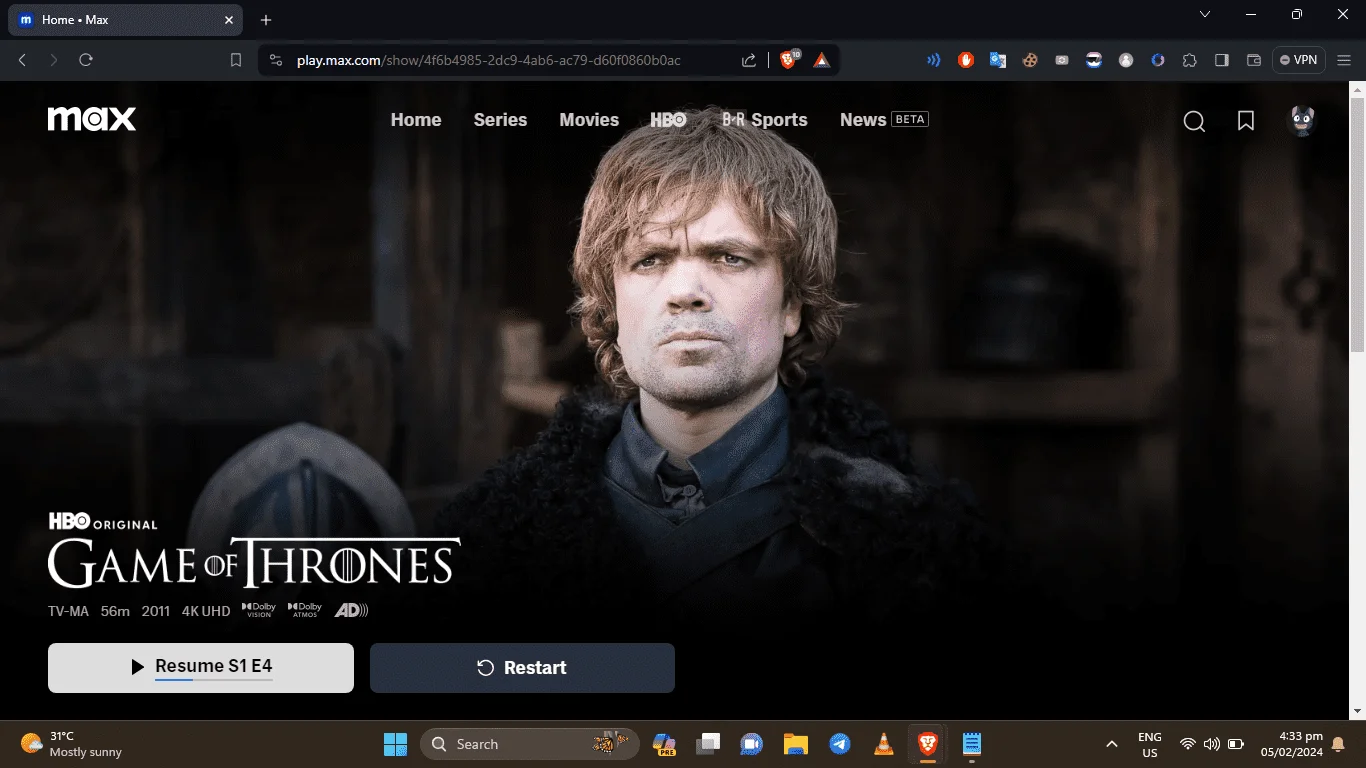Go forward in browser history
The height and width of the screenshot is (768, 1366).
54,60
